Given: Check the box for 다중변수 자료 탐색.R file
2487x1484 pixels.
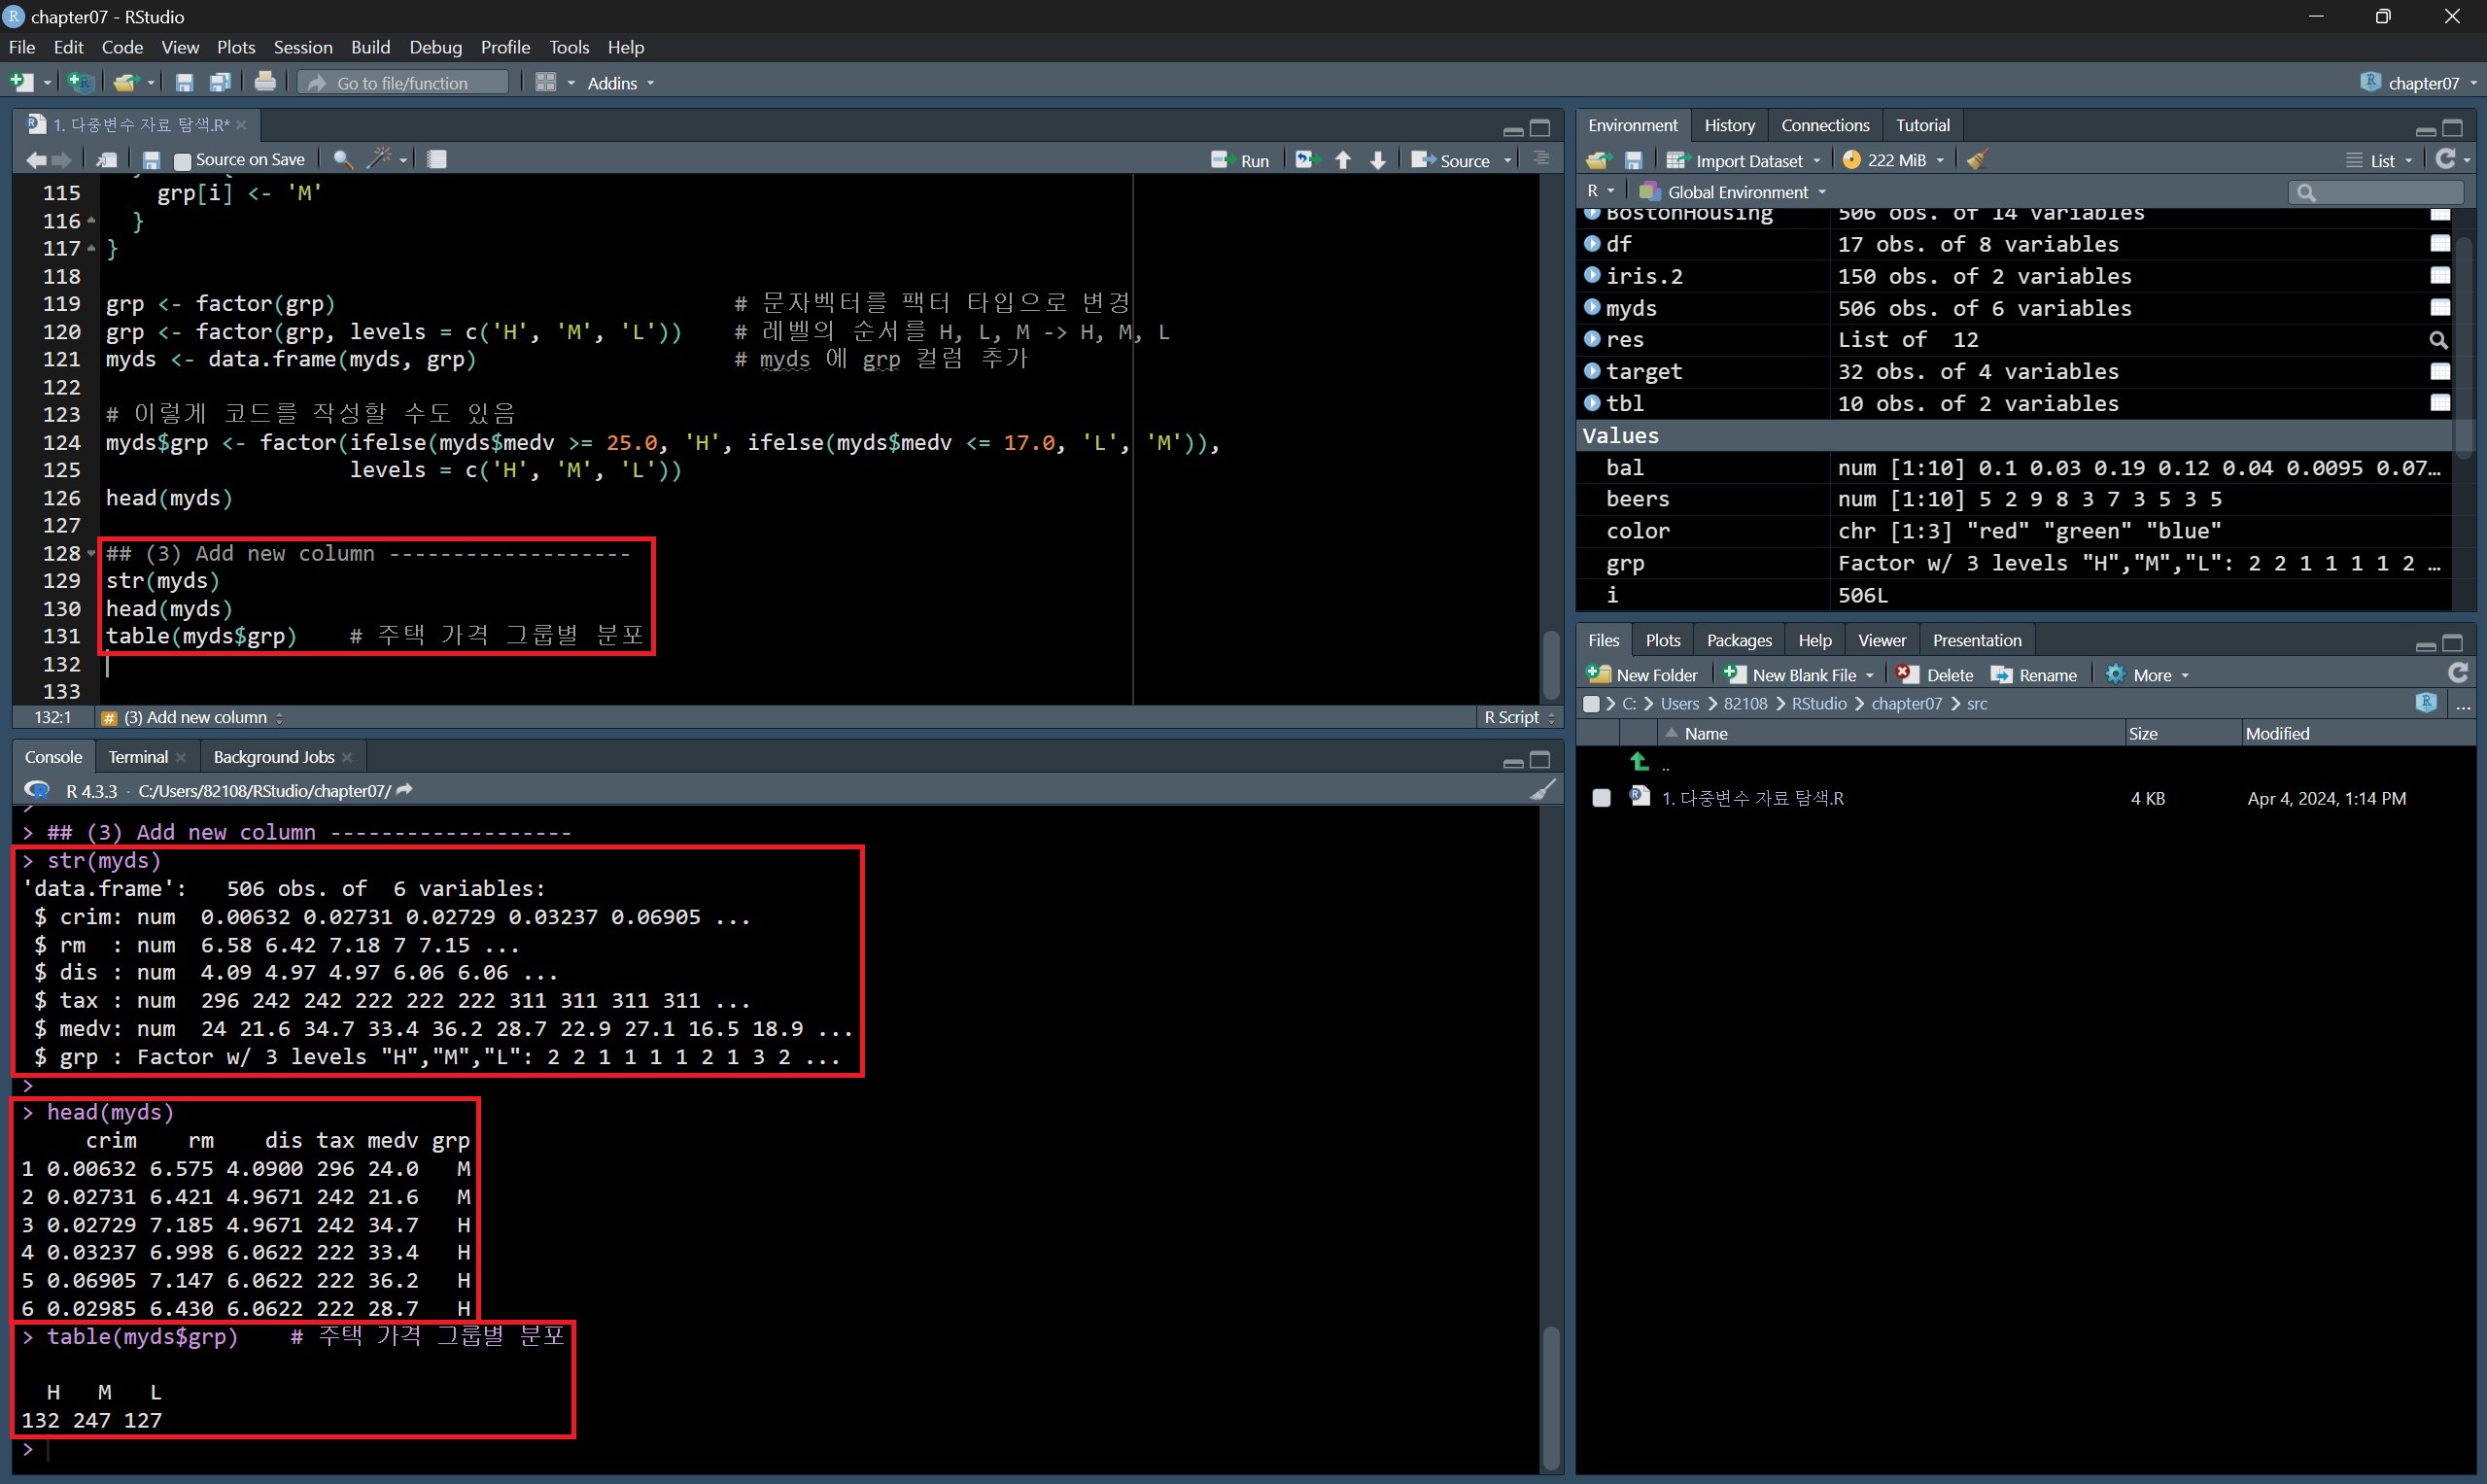Looking at the screenshot, I should (1601, 798).
